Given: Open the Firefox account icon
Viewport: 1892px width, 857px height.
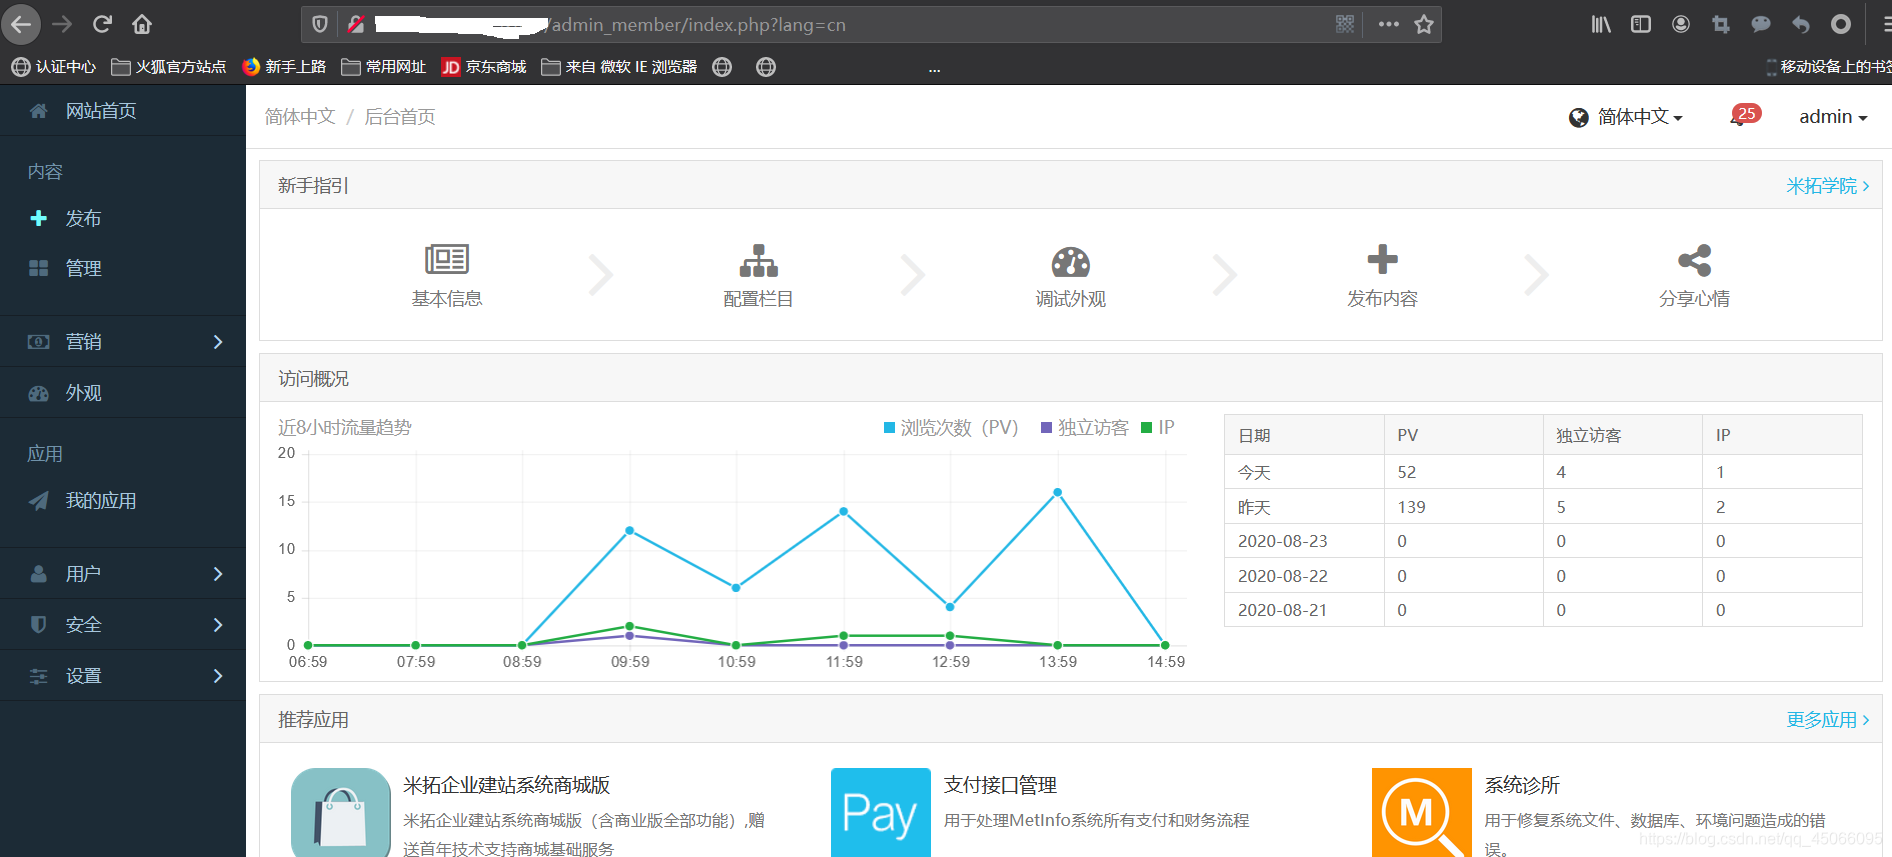Looking at the screenshot, I should pos(1681,24).
